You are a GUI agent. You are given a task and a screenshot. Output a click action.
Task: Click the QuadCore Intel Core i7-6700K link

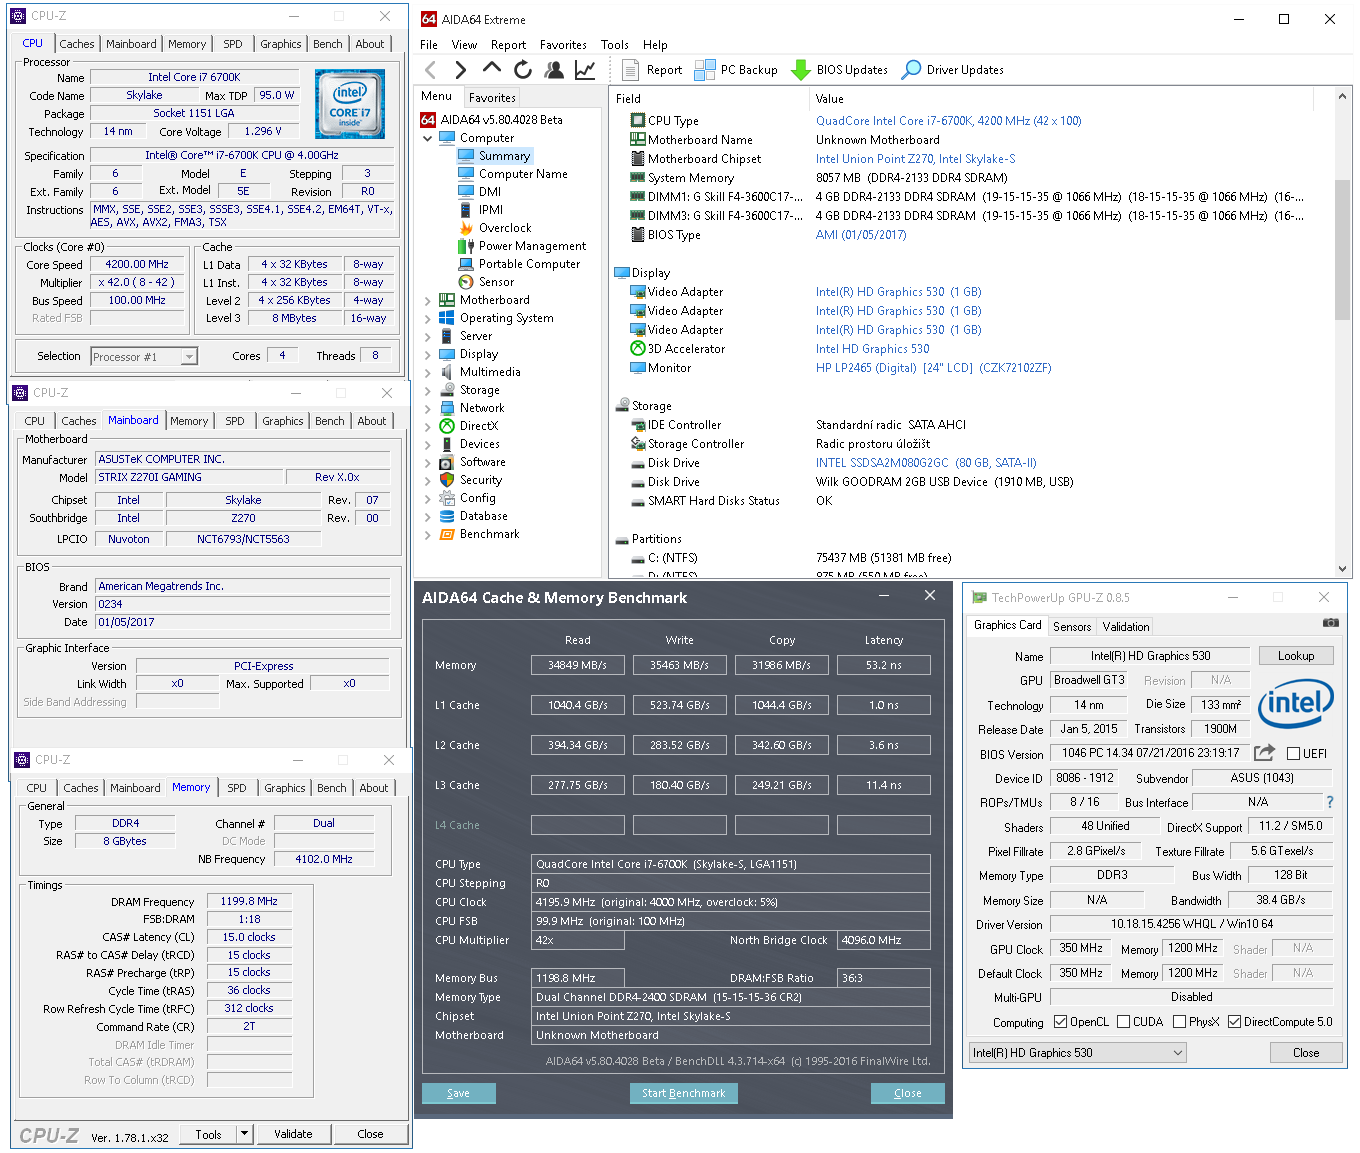pyautogui.click(x=948, y=121)
